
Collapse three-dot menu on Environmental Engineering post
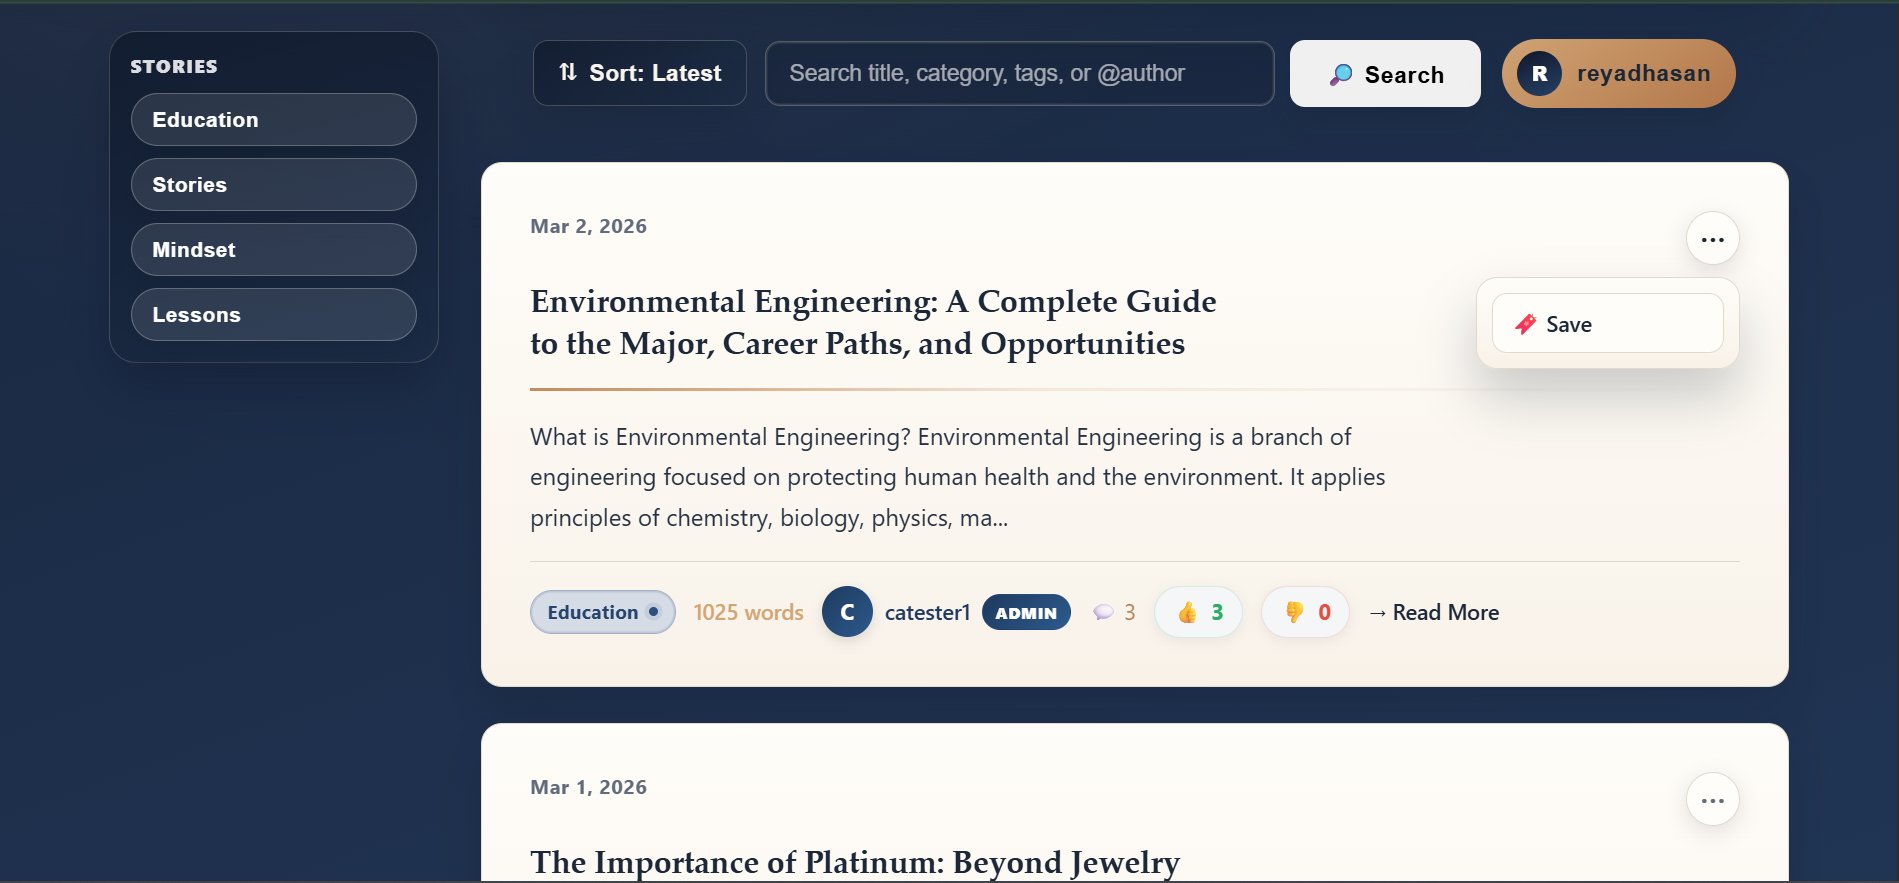[x=1712, y=239]
